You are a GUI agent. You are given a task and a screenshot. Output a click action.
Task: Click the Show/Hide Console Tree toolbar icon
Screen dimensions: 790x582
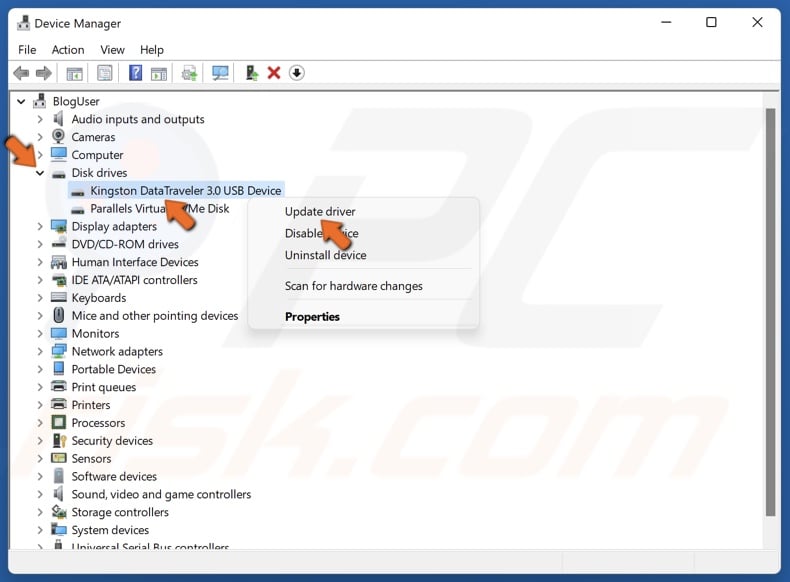(75, 74)
